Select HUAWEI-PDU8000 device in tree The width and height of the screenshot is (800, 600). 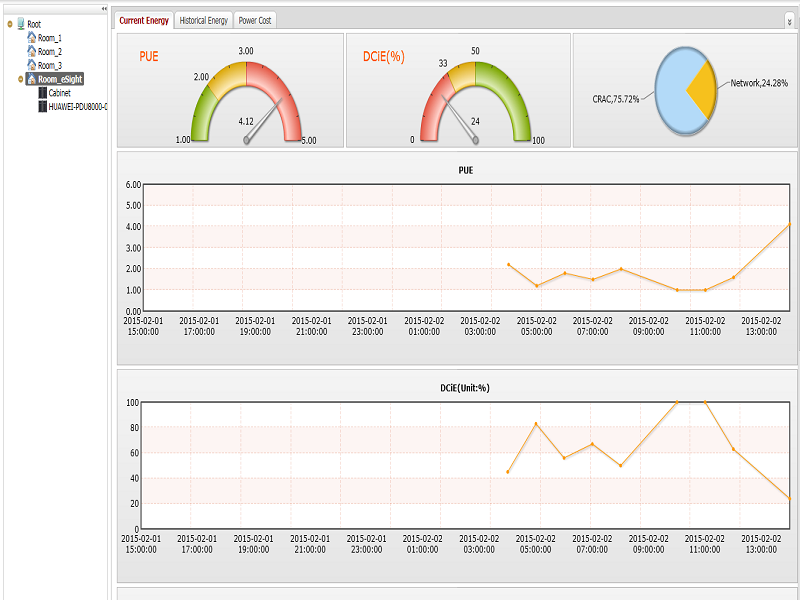pos(78,107)
